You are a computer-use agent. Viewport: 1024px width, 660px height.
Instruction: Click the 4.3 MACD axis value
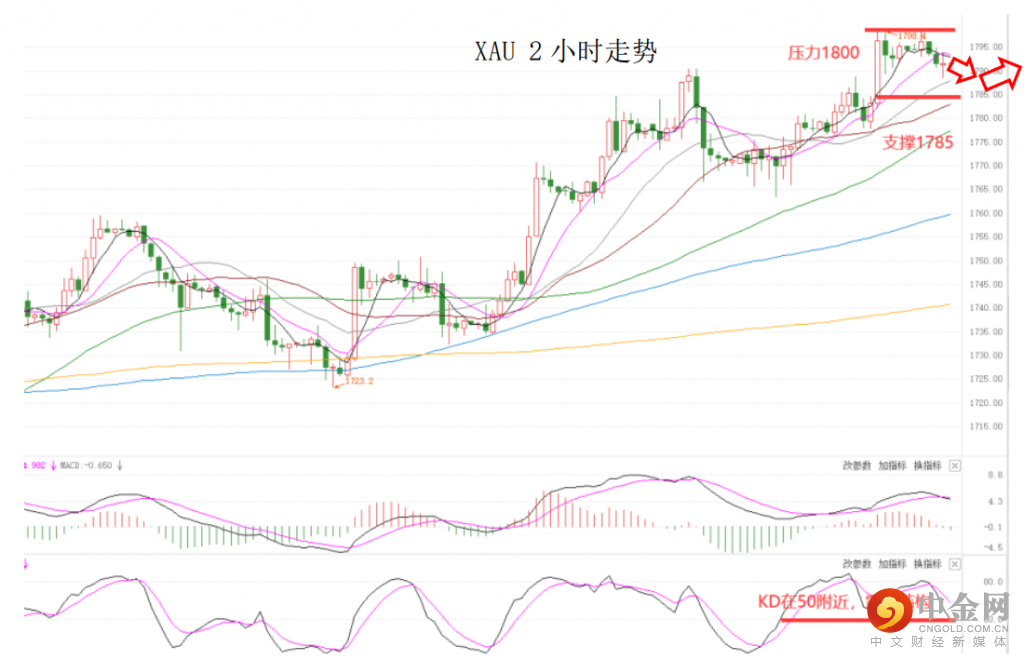pos(995,502)
